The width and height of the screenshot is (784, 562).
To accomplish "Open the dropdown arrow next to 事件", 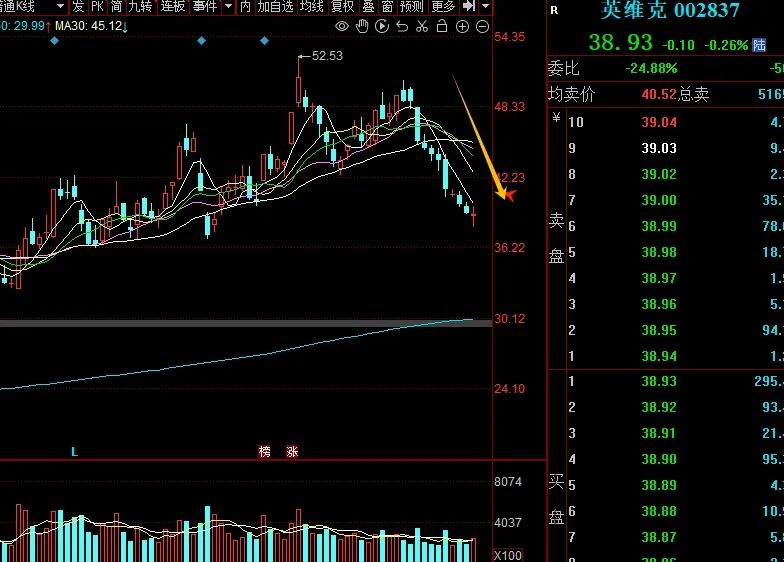I will click(228, 6).
